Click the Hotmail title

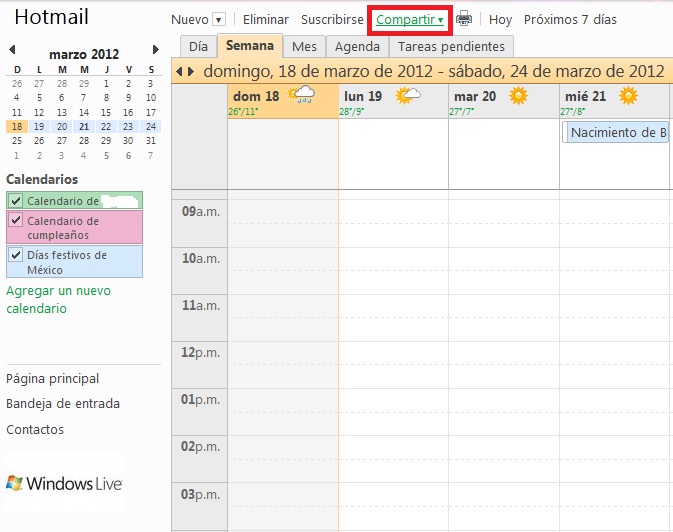tap(52, 17)
